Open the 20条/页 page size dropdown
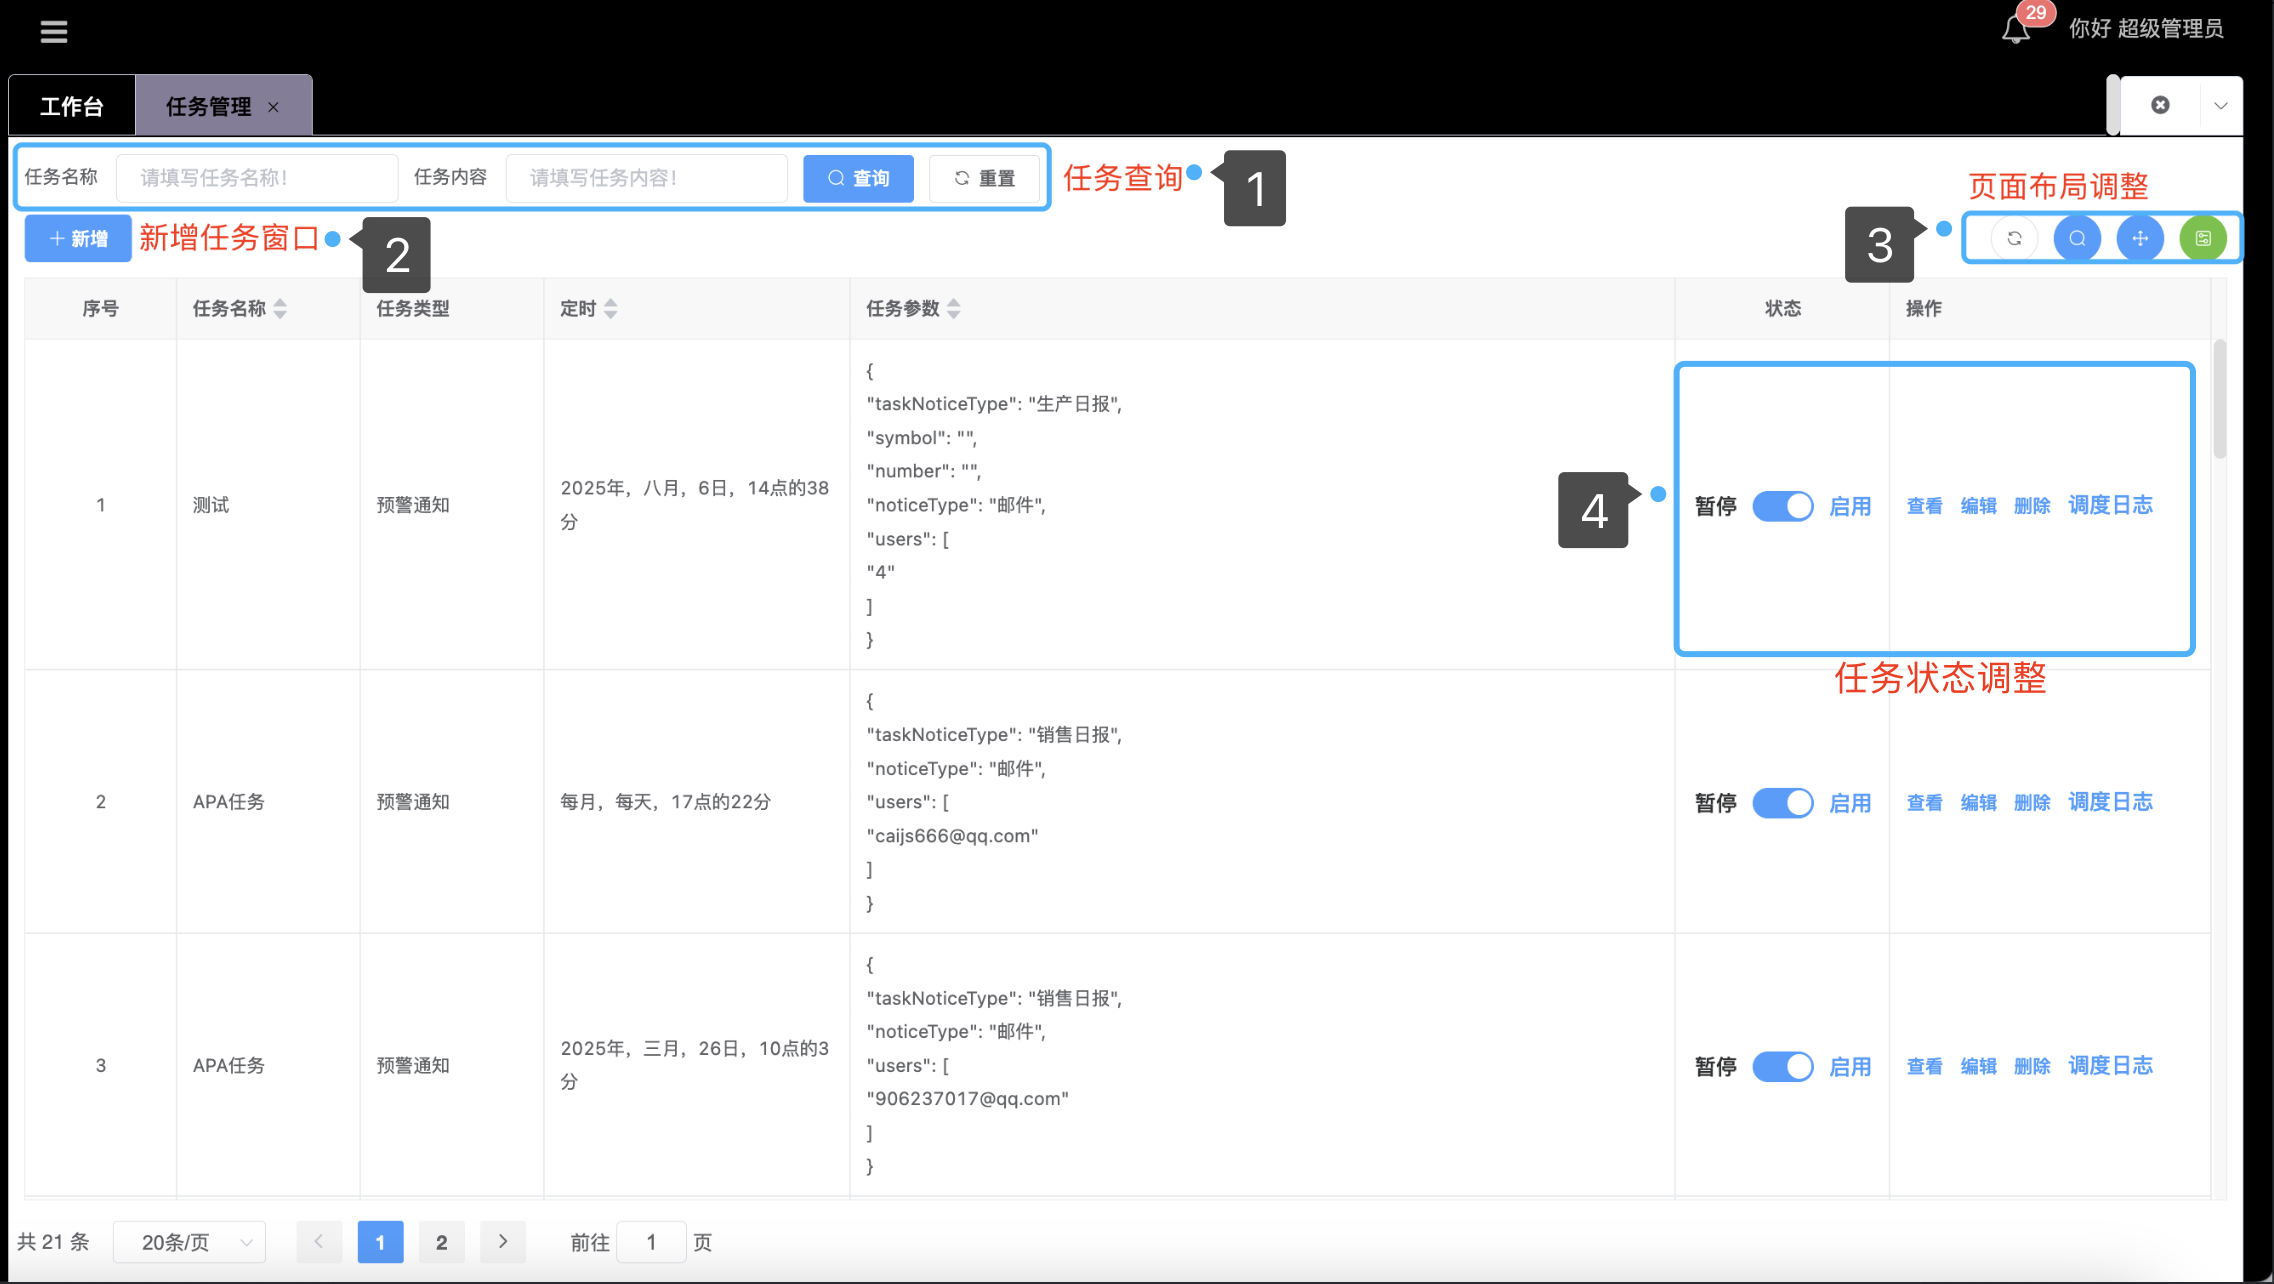This screenshot has height=1284, width=2274. (189, 1242)
